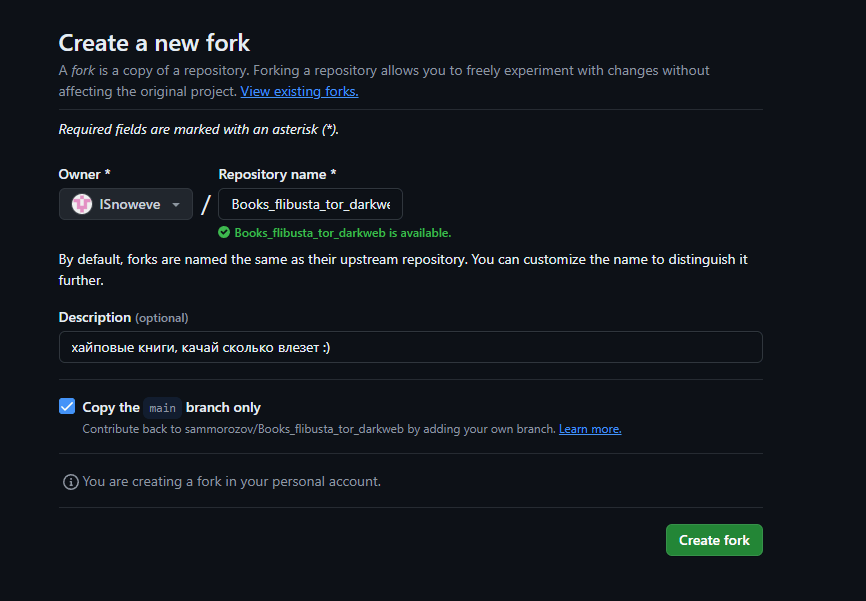This screenshot has height=601, width=866.
Task: Toggle the Copy the main branch only checkbox
Action: click(x=67, y=407)
